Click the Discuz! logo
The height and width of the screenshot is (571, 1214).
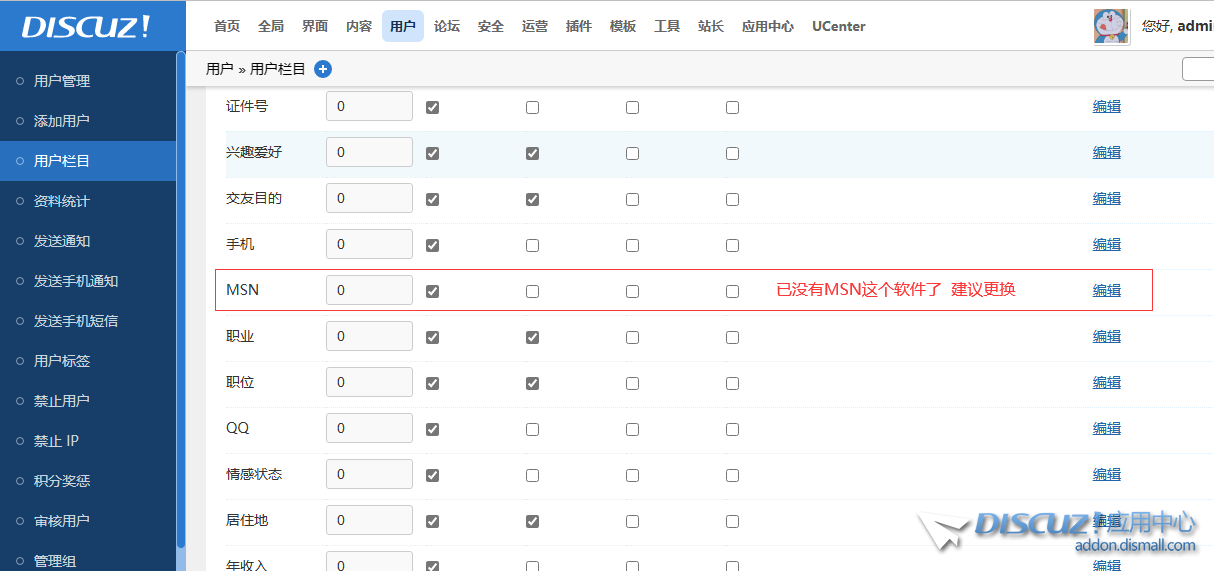pos(86,27)
